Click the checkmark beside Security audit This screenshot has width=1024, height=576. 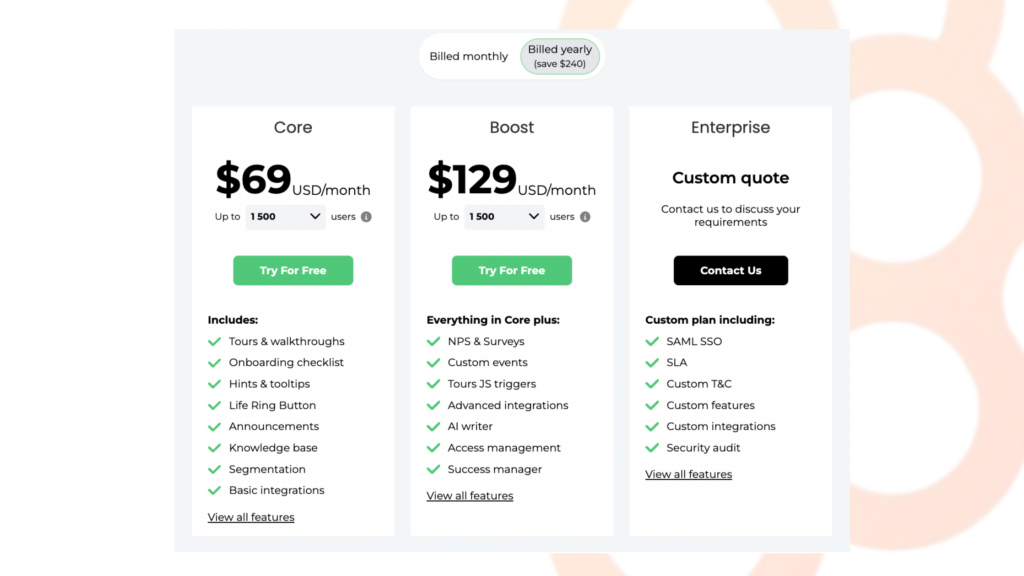tap(652, 448)
